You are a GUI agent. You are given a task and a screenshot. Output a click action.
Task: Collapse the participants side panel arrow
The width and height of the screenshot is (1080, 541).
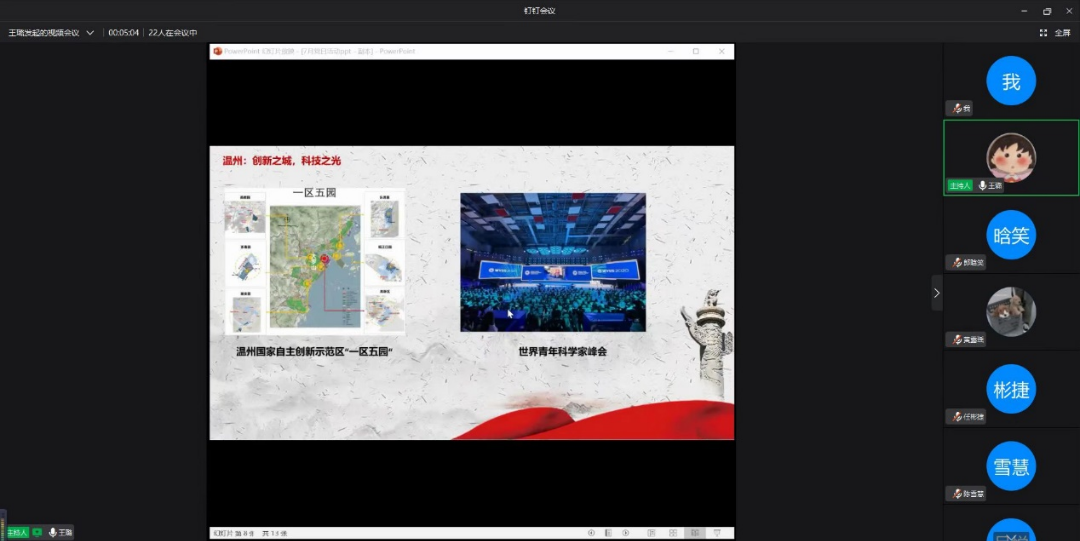click(x=936, y=293)
